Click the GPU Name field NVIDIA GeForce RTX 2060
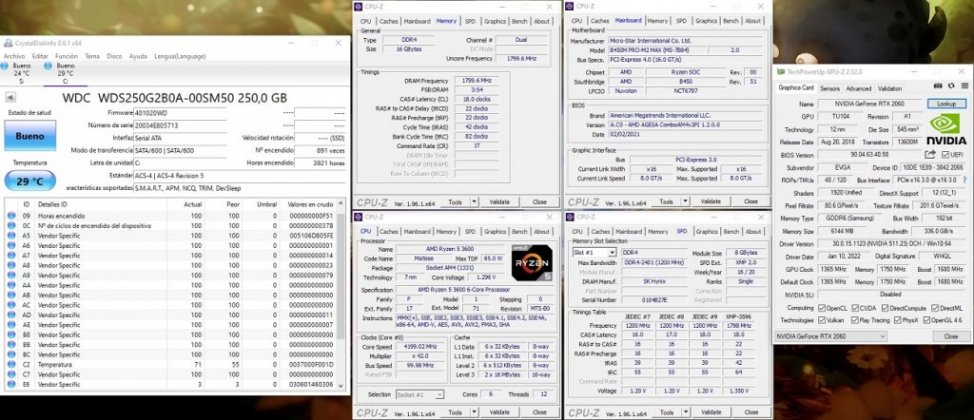974x420 pixels. tap(870, 104)
